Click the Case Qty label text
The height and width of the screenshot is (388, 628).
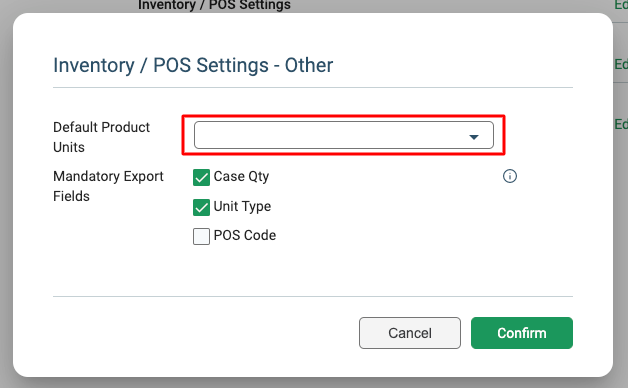[242, 177]
